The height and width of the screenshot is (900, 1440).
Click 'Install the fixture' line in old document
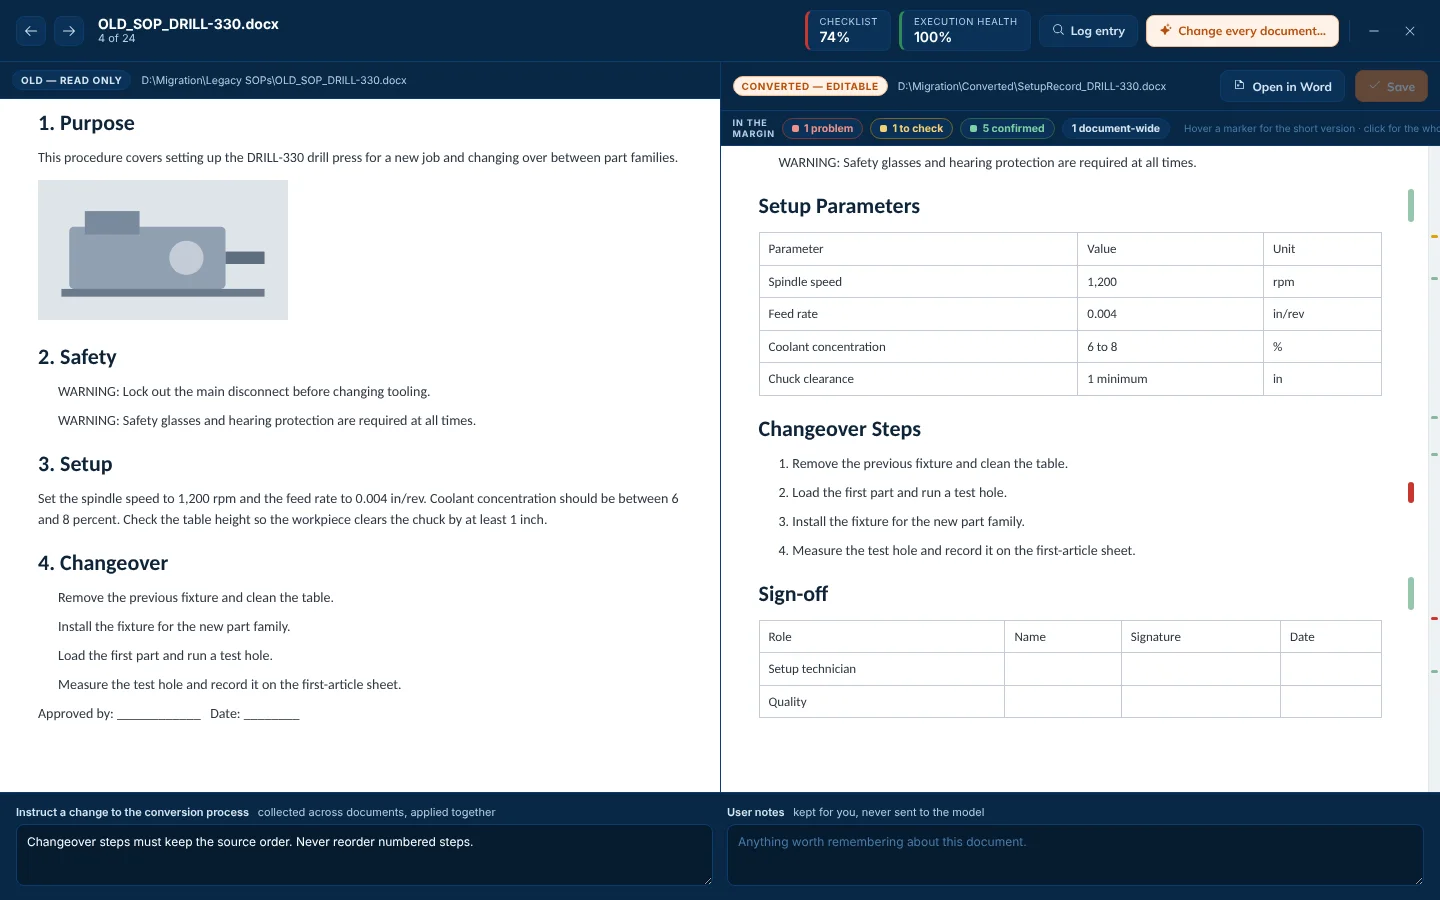174,627
